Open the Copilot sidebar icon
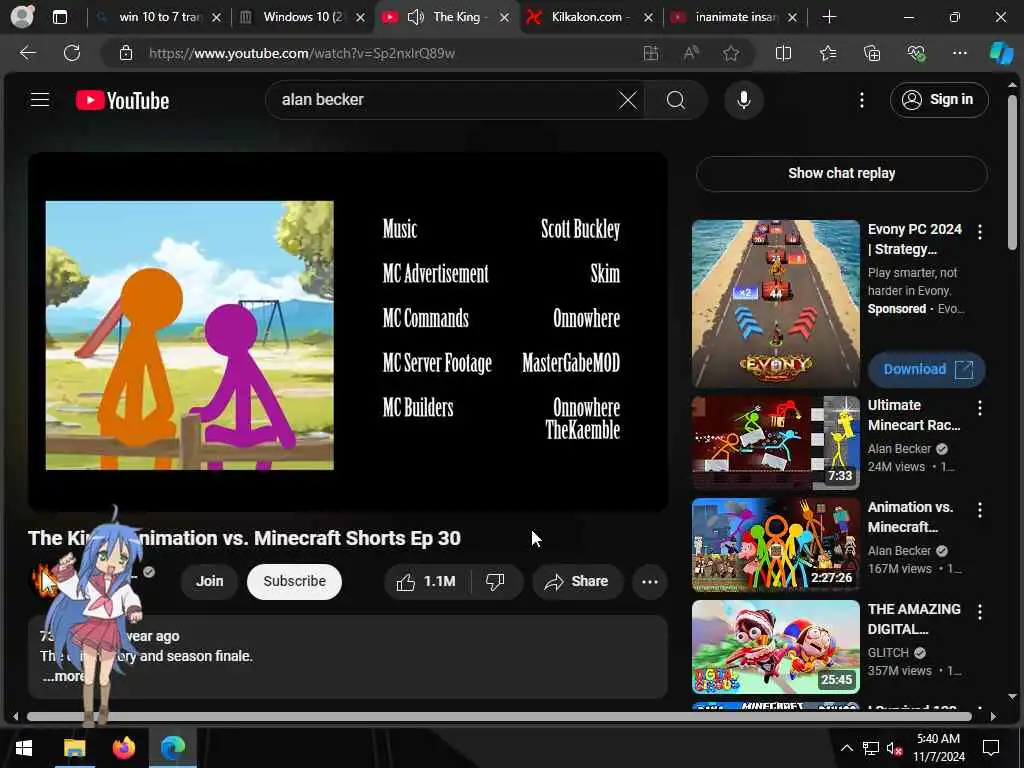 click(1001, 53)
